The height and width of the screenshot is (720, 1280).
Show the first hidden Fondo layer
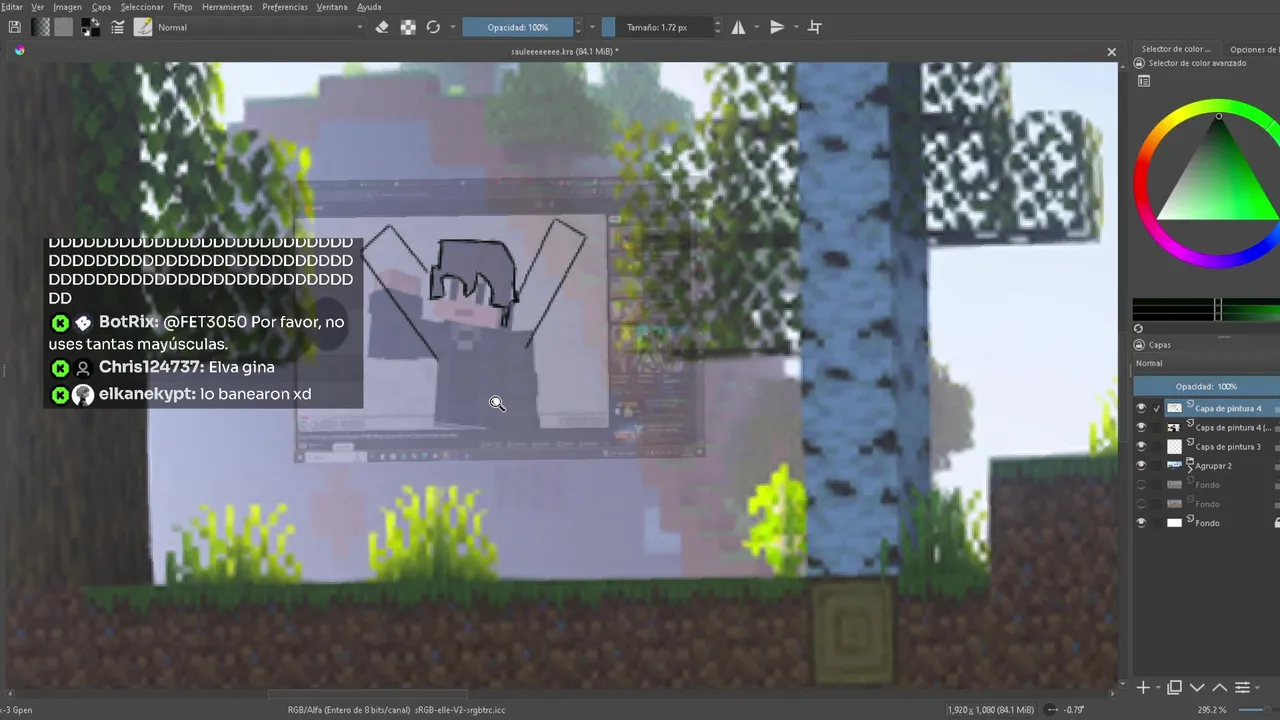tap(1141, 485)
